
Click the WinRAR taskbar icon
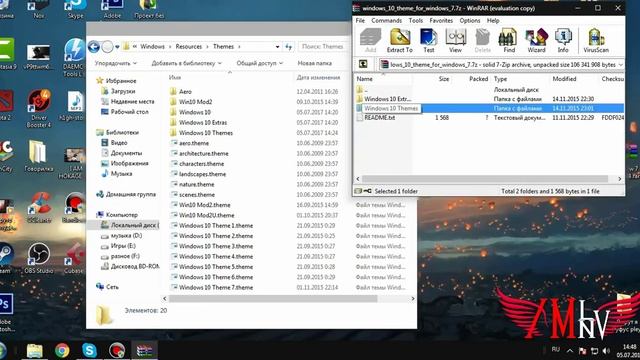point(144,350)
